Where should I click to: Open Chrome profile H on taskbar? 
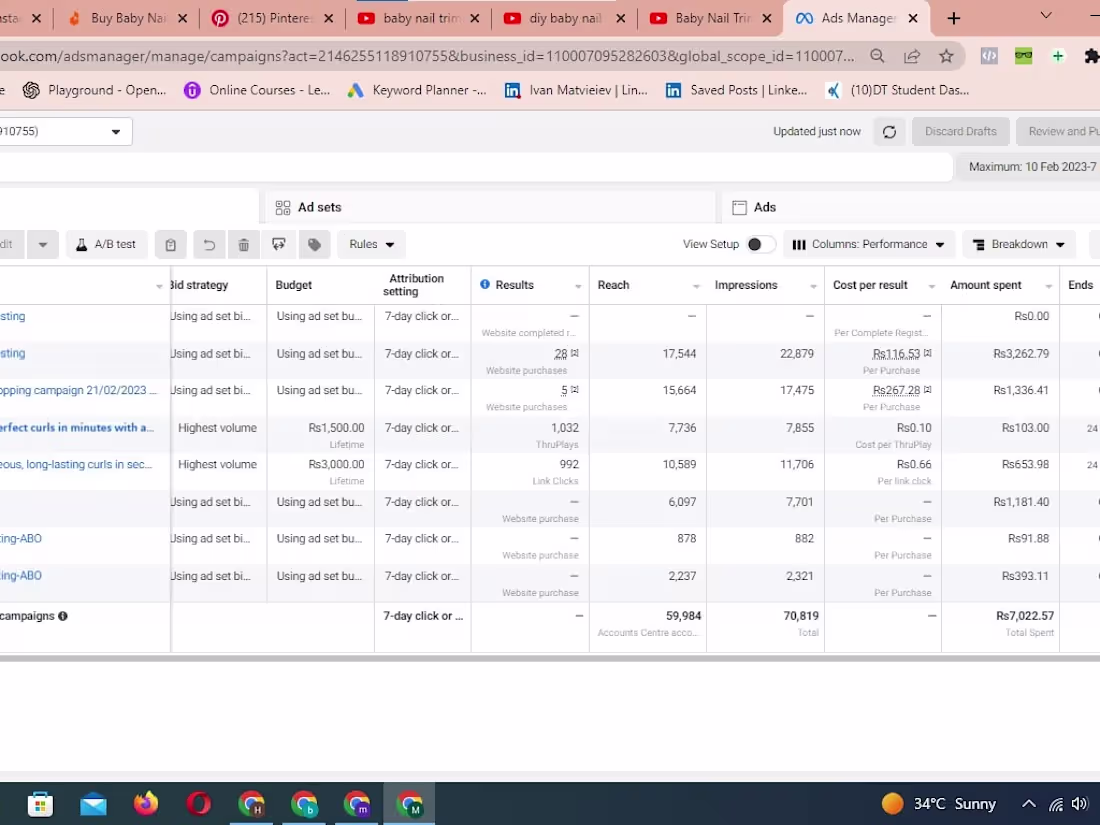pyautogui.click(x=251, y=804)
